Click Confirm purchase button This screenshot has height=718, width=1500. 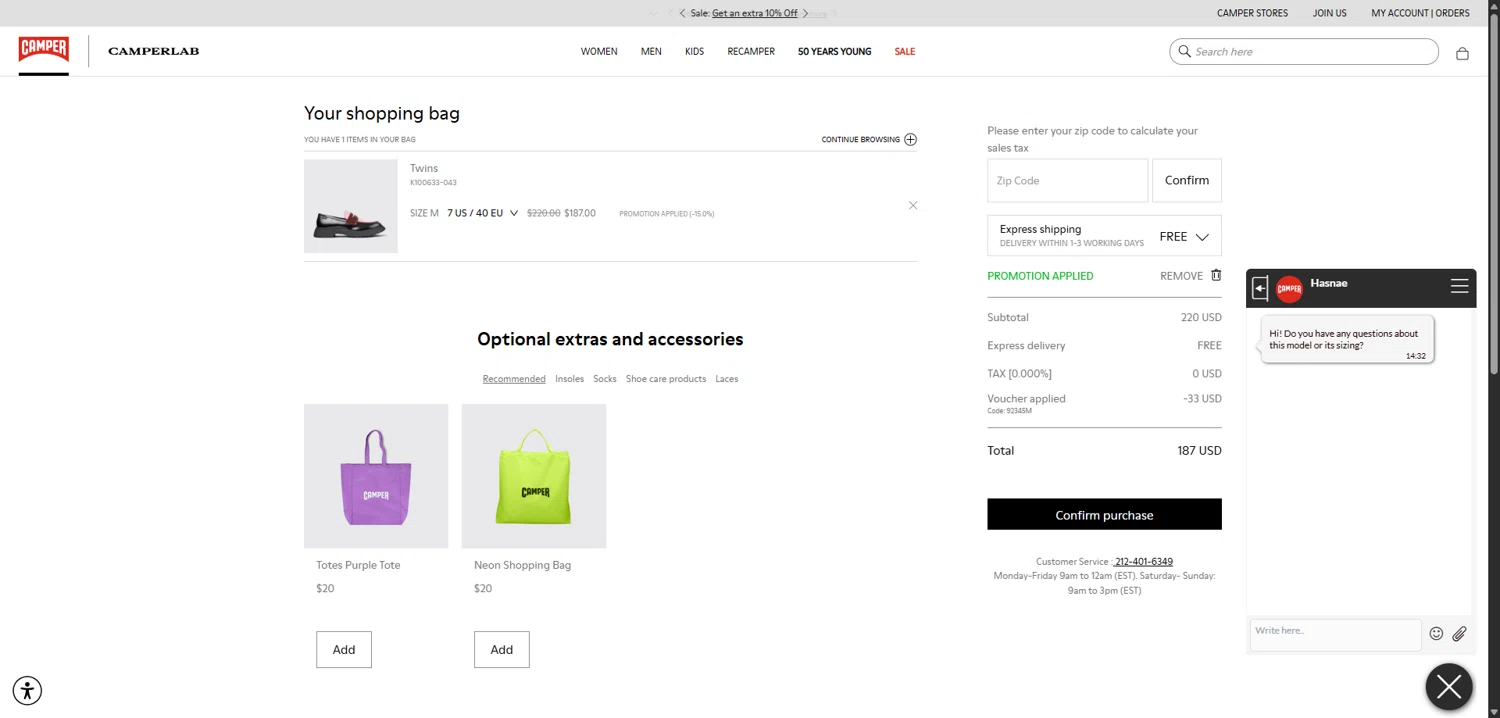point(1104,514)
